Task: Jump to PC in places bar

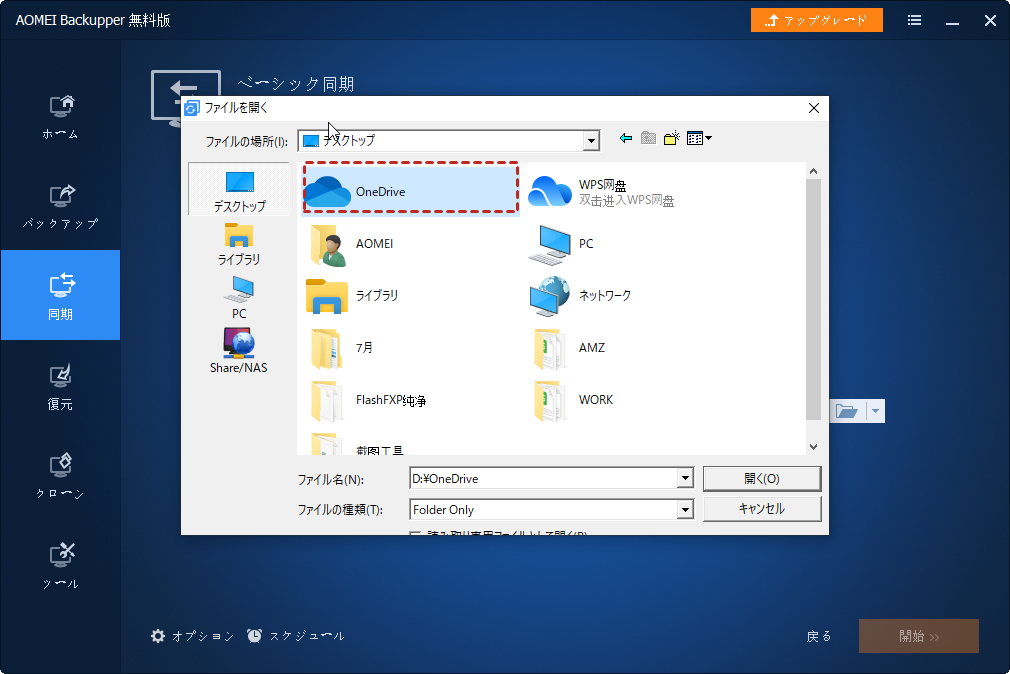Action: pos(239,298)
